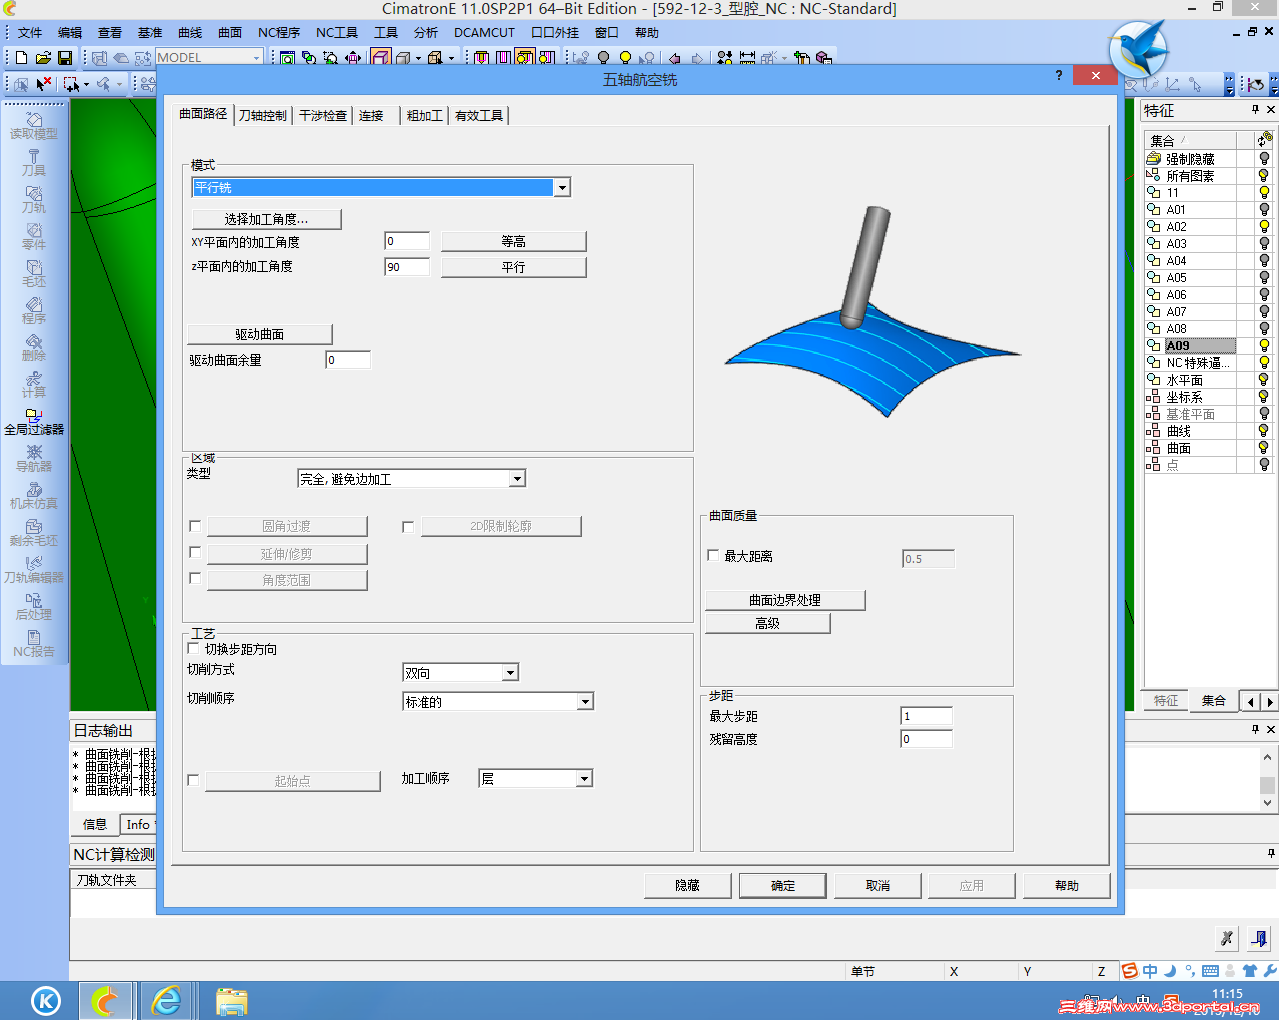Open File Explorer from the taskbar
Image resolution: width=1279 pixels, height=1020 pixels.
point(231,1001)
